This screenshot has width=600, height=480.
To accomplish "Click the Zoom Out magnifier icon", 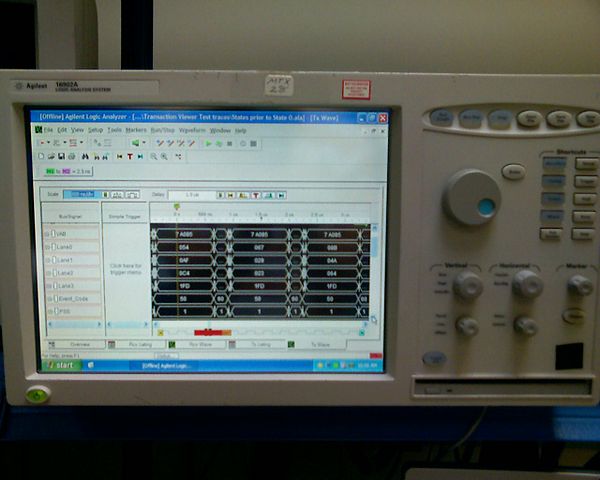I will click(164, 156).
